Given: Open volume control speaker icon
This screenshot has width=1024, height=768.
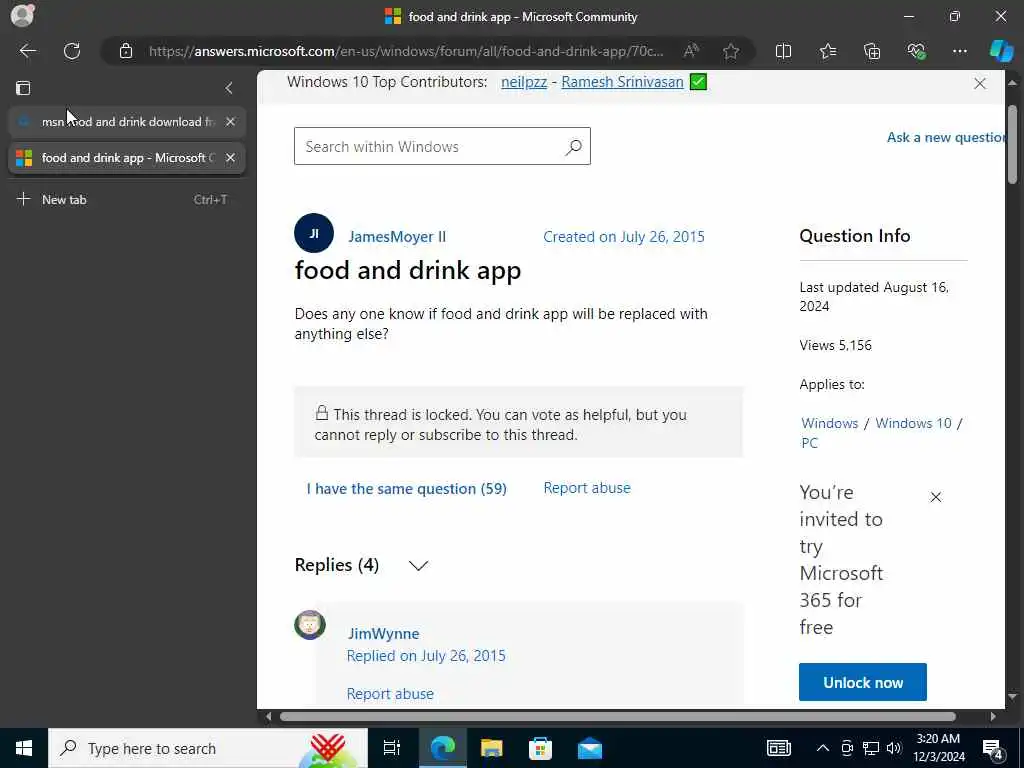Looking at the screenshot, I should click(x=894, y=748).
